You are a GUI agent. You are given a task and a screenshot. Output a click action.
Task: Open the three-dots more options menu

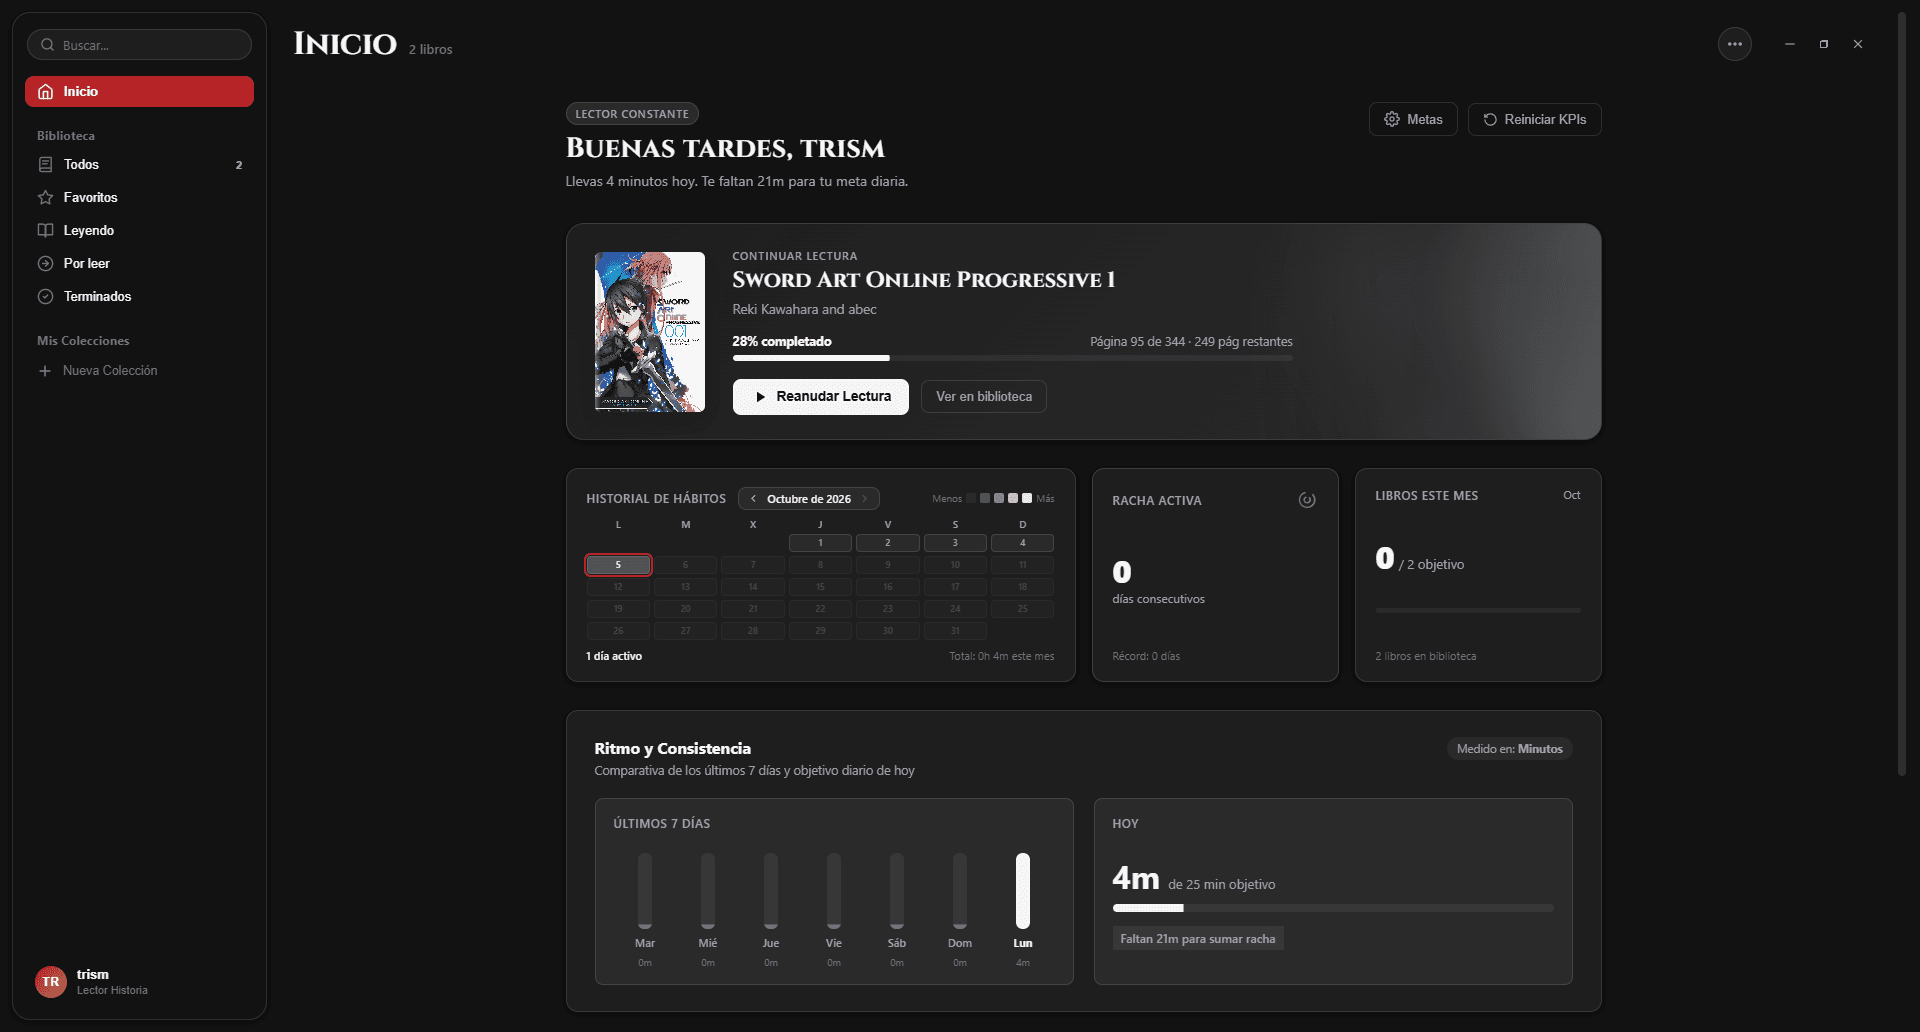pos(1735,44)
